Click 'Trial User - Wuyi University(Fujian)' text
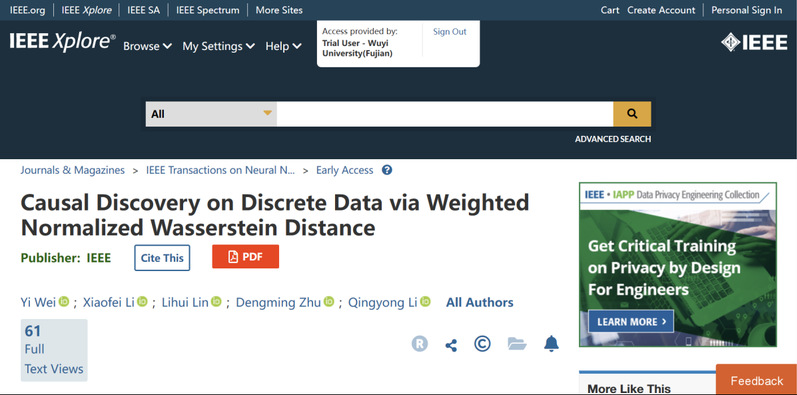Screen dimensions: 797x395 coord(357,48)
